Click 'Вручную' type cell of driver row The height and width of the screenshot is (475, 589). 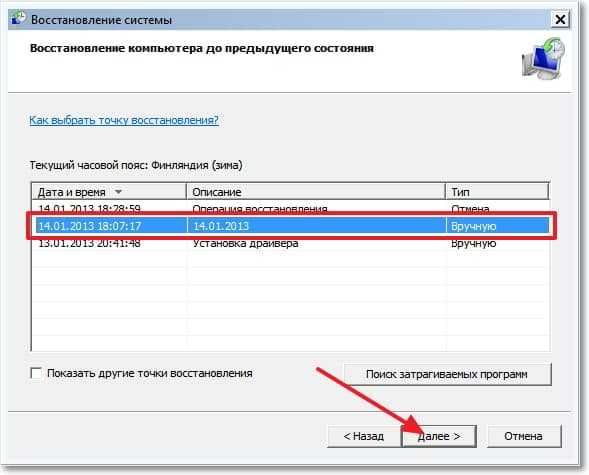[473, 243]
